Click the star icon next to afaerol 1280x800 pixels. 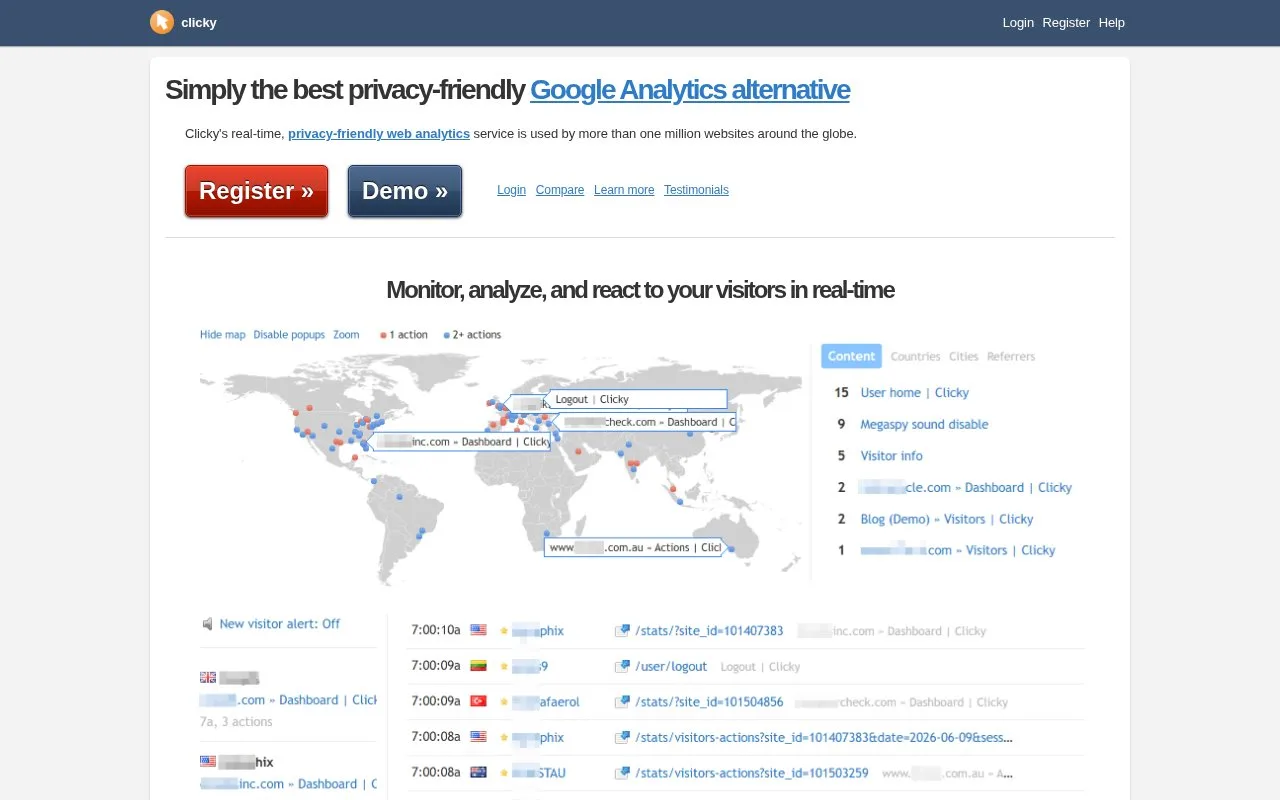[504, 702]
